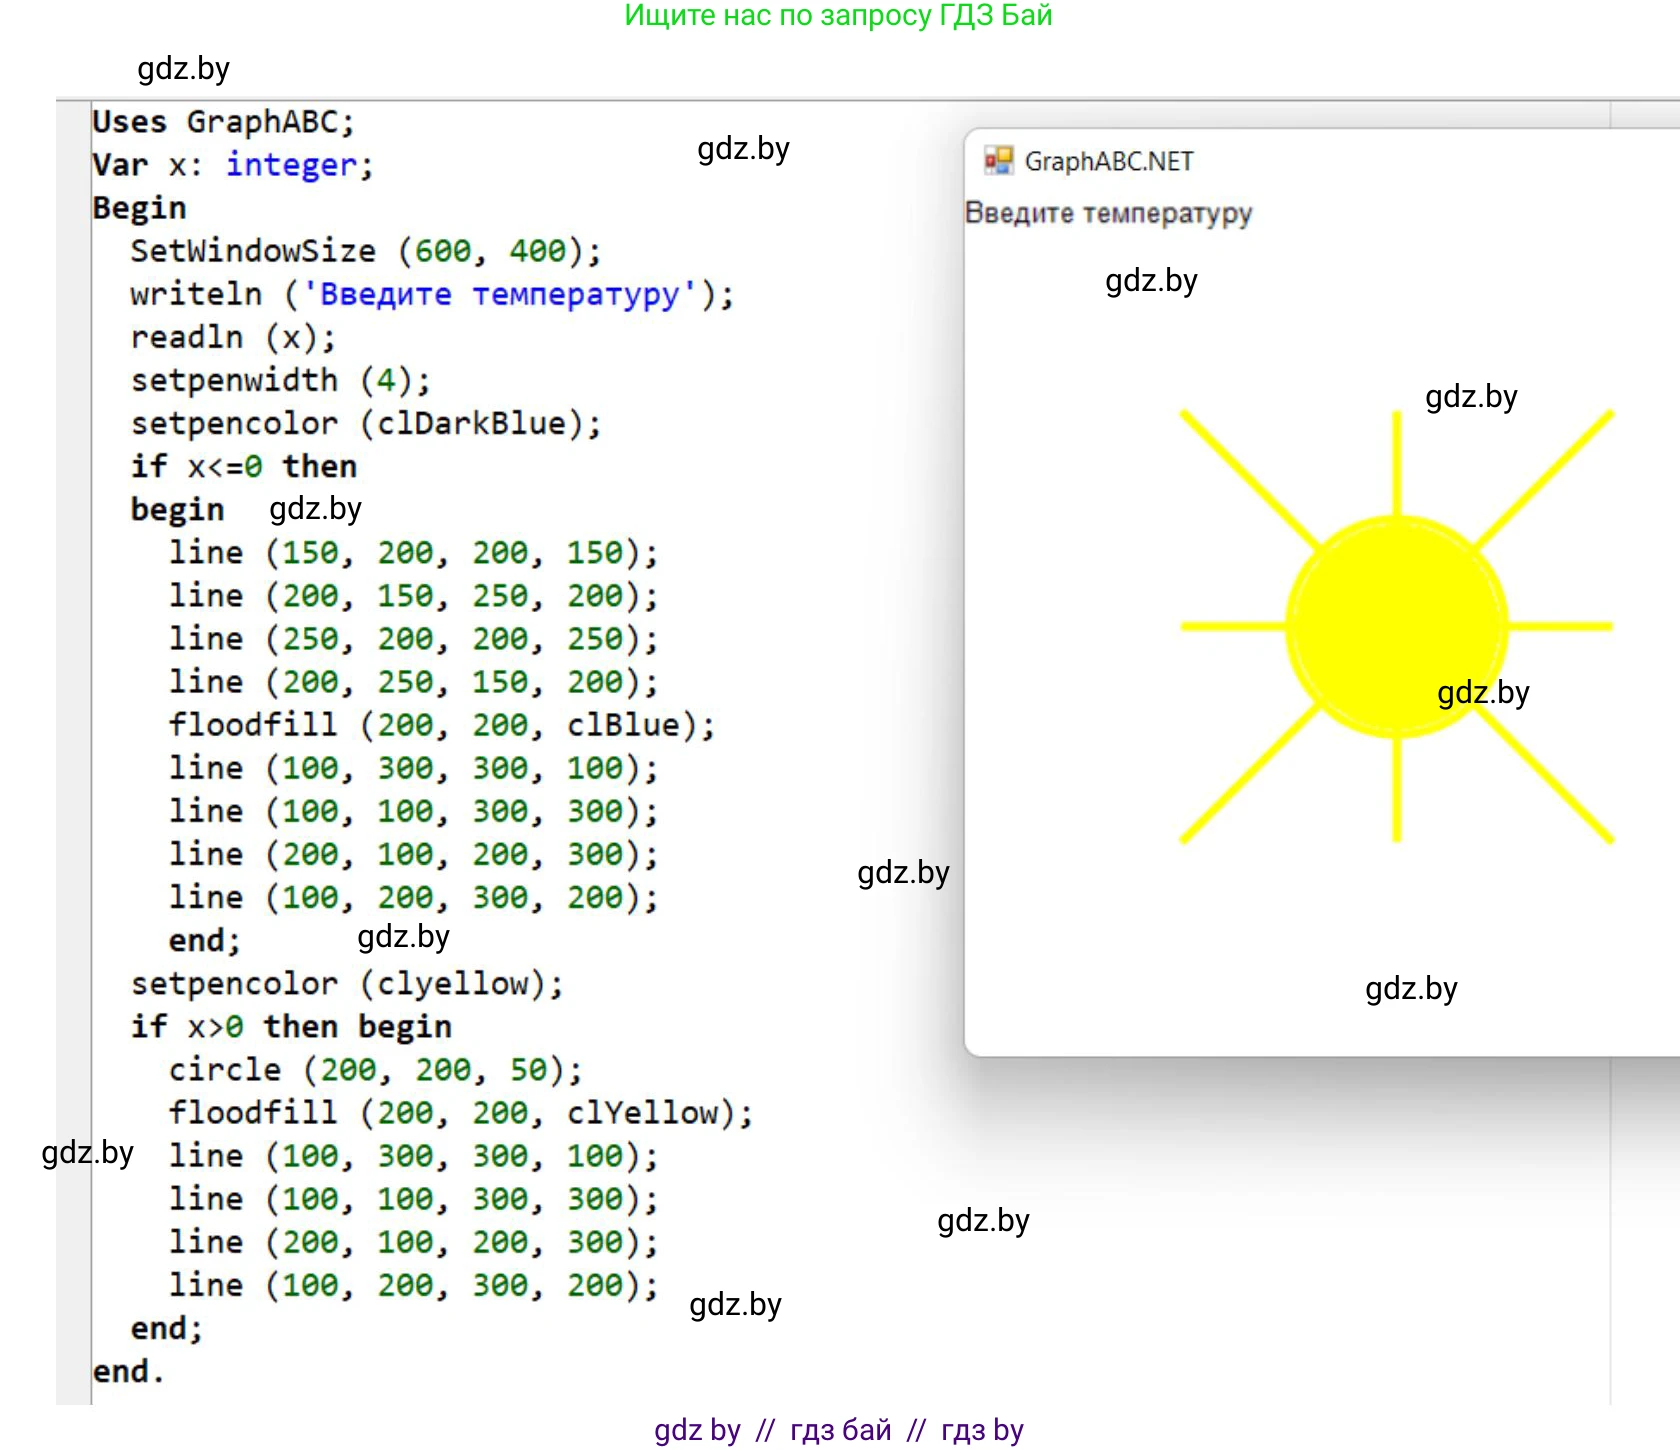Click the top vertical sun ray
The width and height of the screenshot is (1680, 1450).
[x=1396, y=465]
